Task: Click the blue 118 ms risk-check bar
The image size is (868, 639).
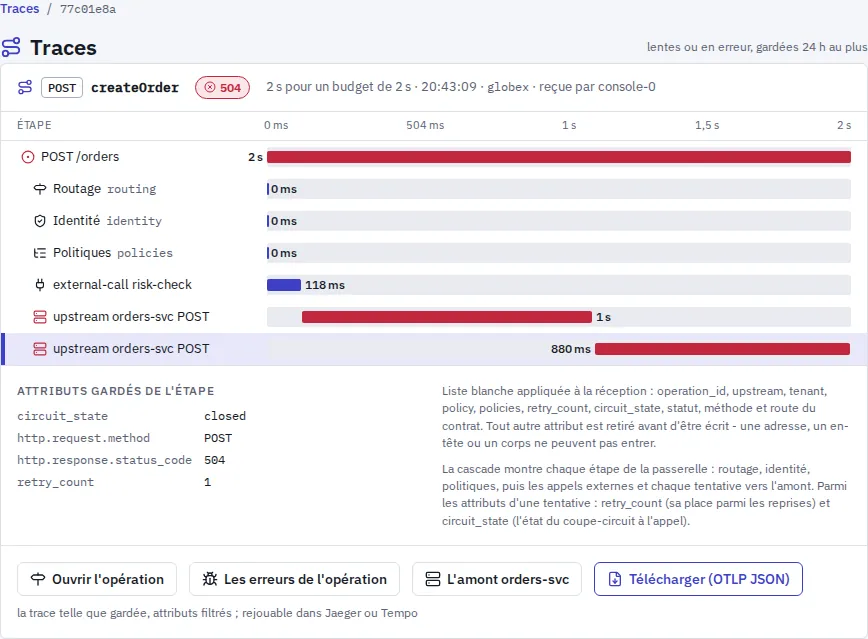Action: point(283,285)
